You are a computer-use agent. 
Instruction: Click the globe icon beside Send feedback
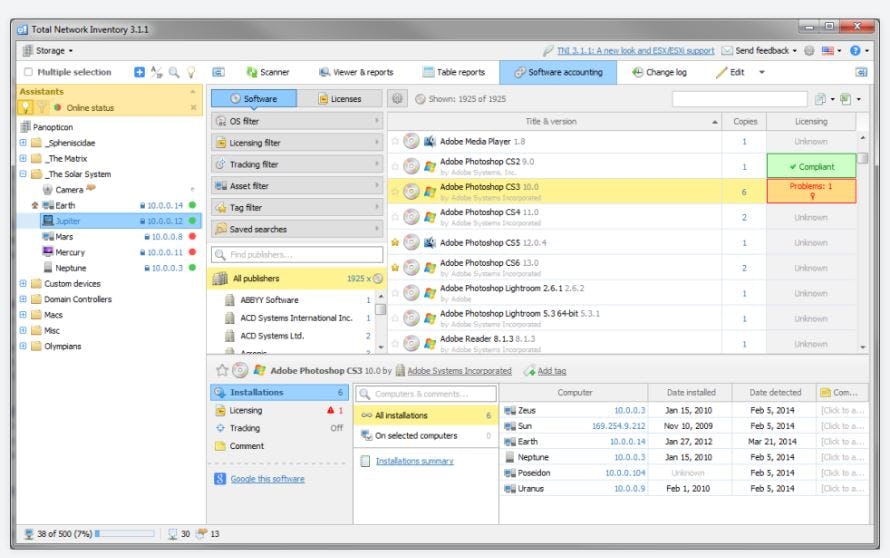[x=809, y=51]
